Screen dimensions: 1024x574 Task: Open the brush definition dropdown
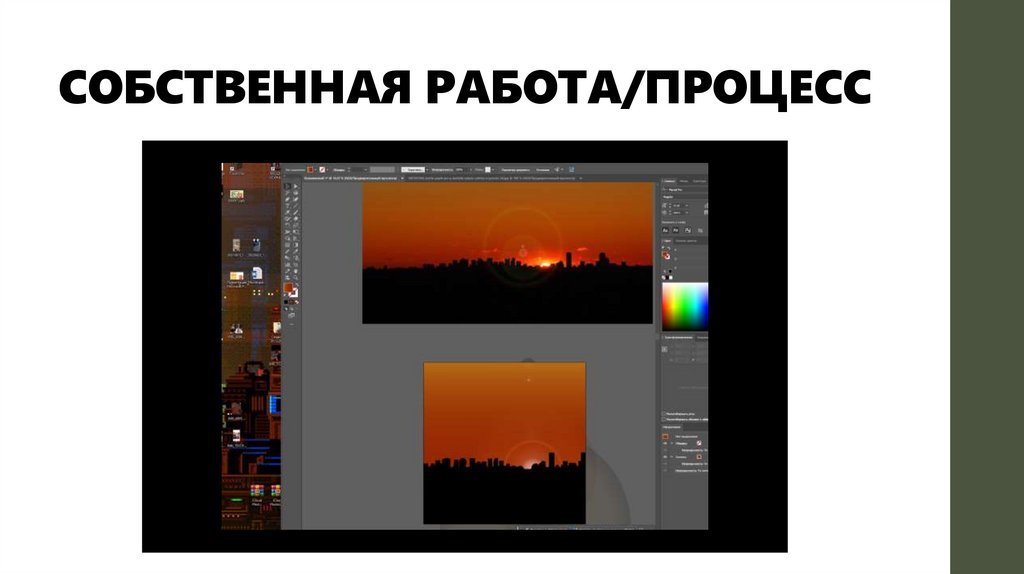point(427,170)
